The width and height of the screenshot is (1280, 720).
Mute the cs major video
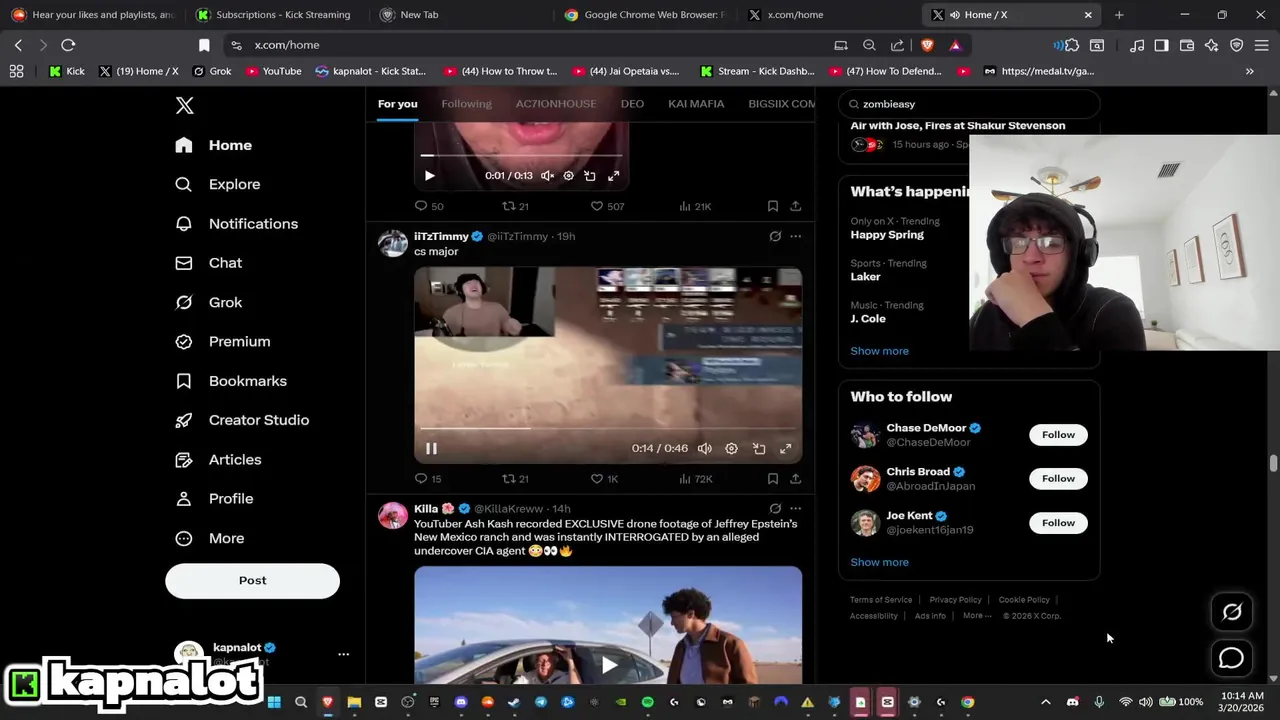click(705, 449)
